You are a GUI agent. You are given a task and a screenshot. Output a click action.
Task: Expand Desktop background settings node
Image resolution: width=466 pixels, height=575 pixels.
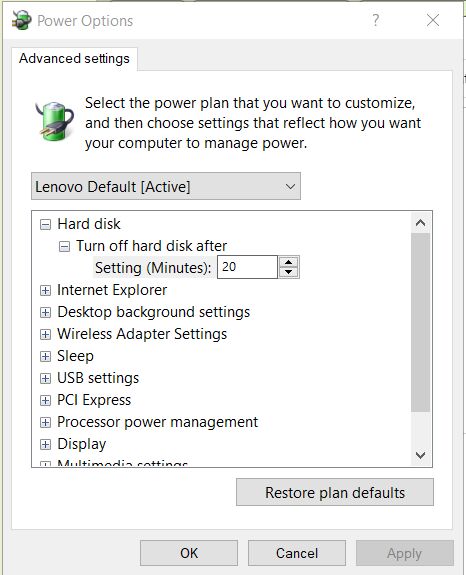tap(45, 312)
